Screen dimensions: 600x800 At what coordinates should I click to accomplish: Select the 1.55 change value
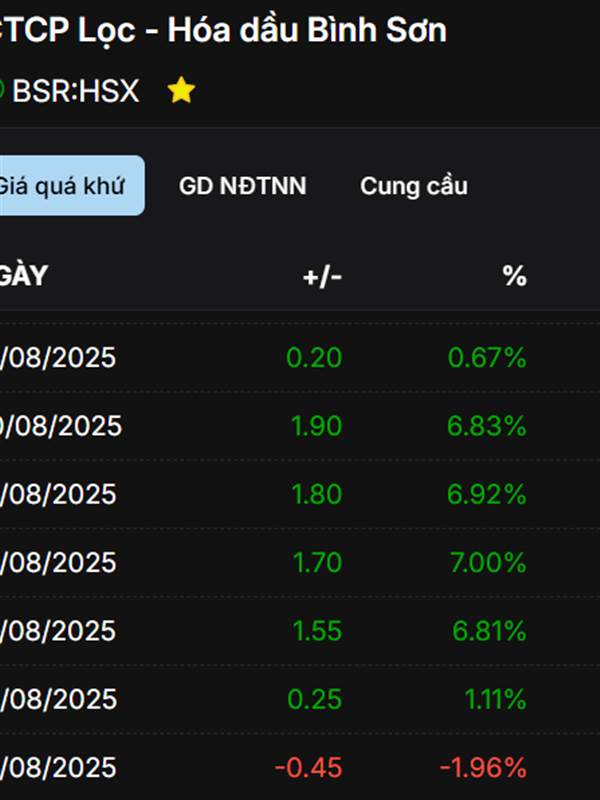tap(317, 631)
